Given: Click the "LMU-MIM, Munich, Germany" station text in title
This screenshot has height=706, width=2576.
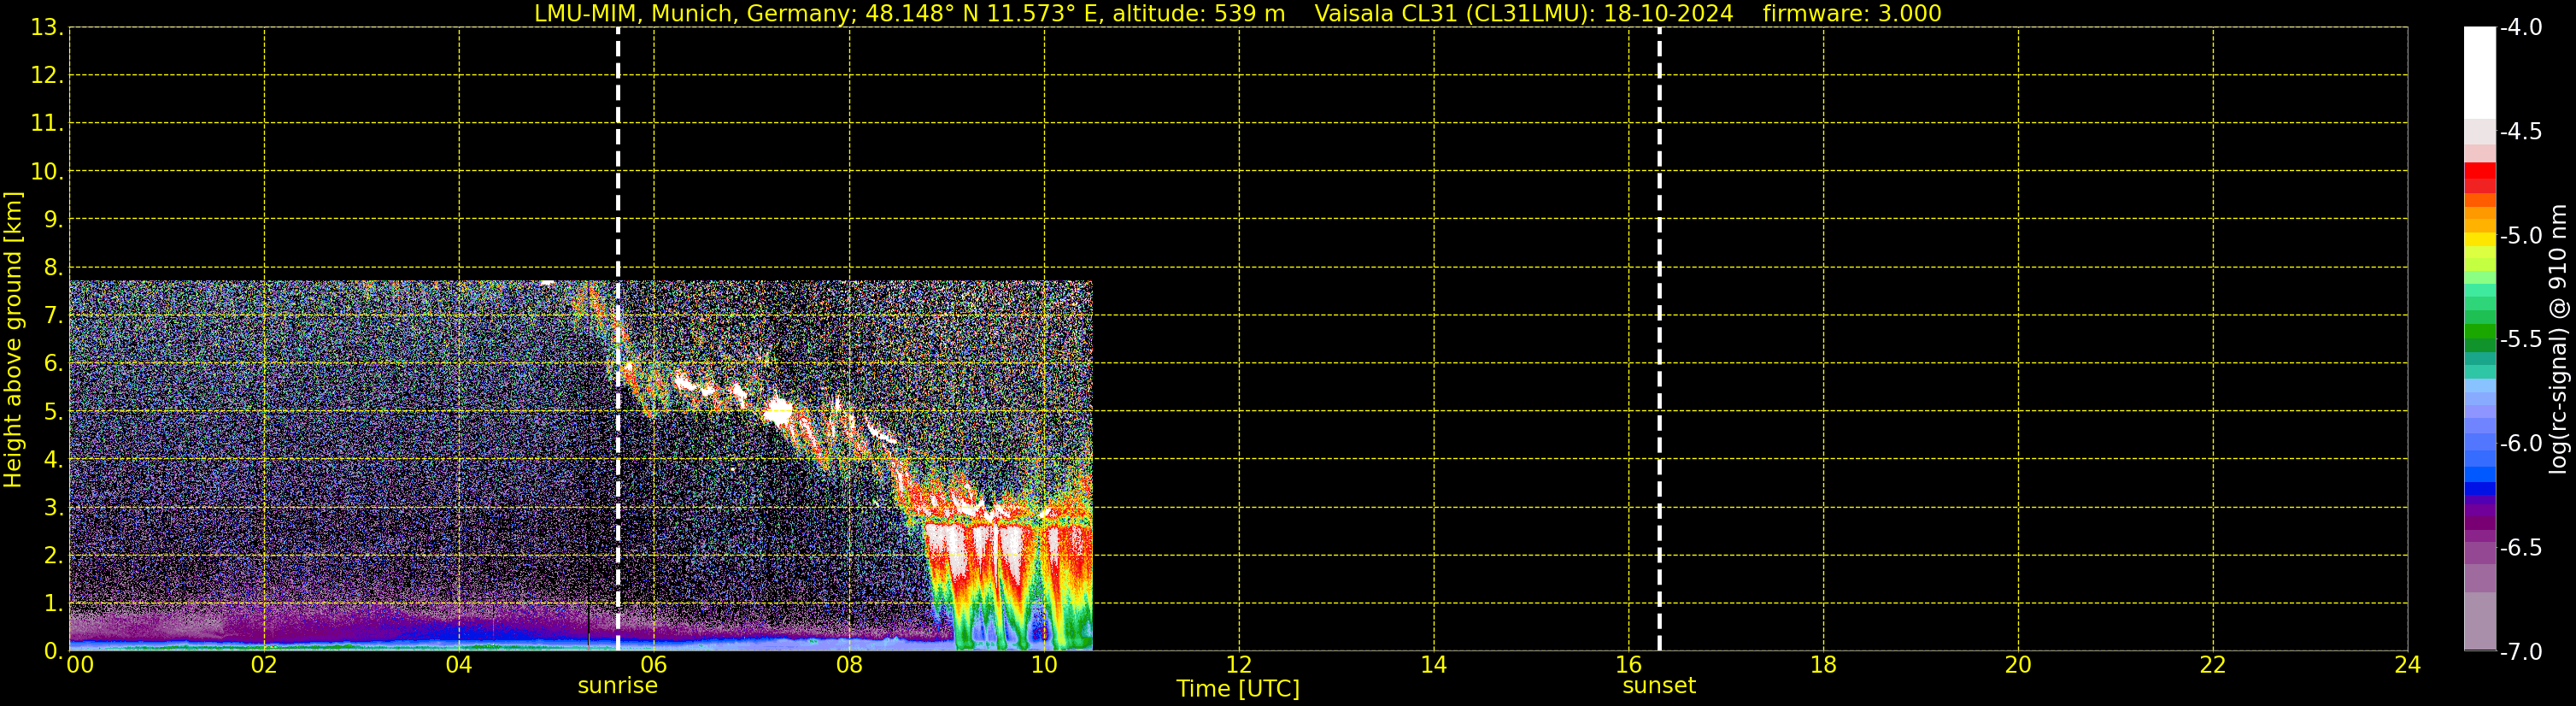Looking at the screenshot, I should 694,14.
